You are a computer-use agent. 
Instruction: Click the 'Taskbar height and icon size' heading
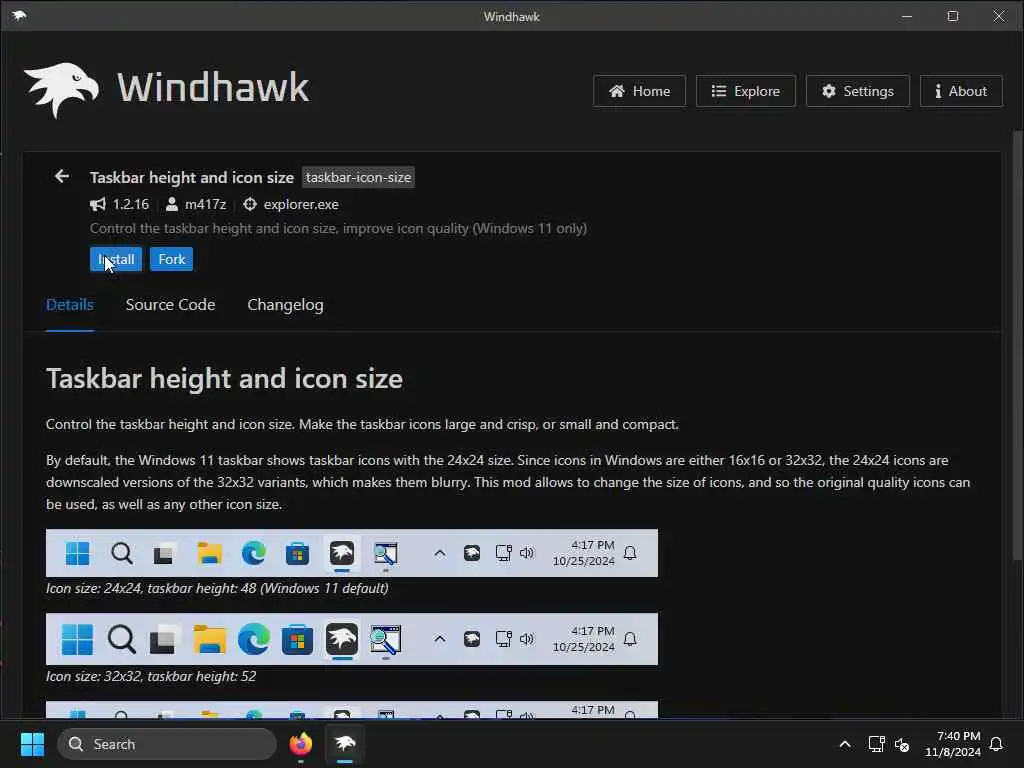pos(224,379)
